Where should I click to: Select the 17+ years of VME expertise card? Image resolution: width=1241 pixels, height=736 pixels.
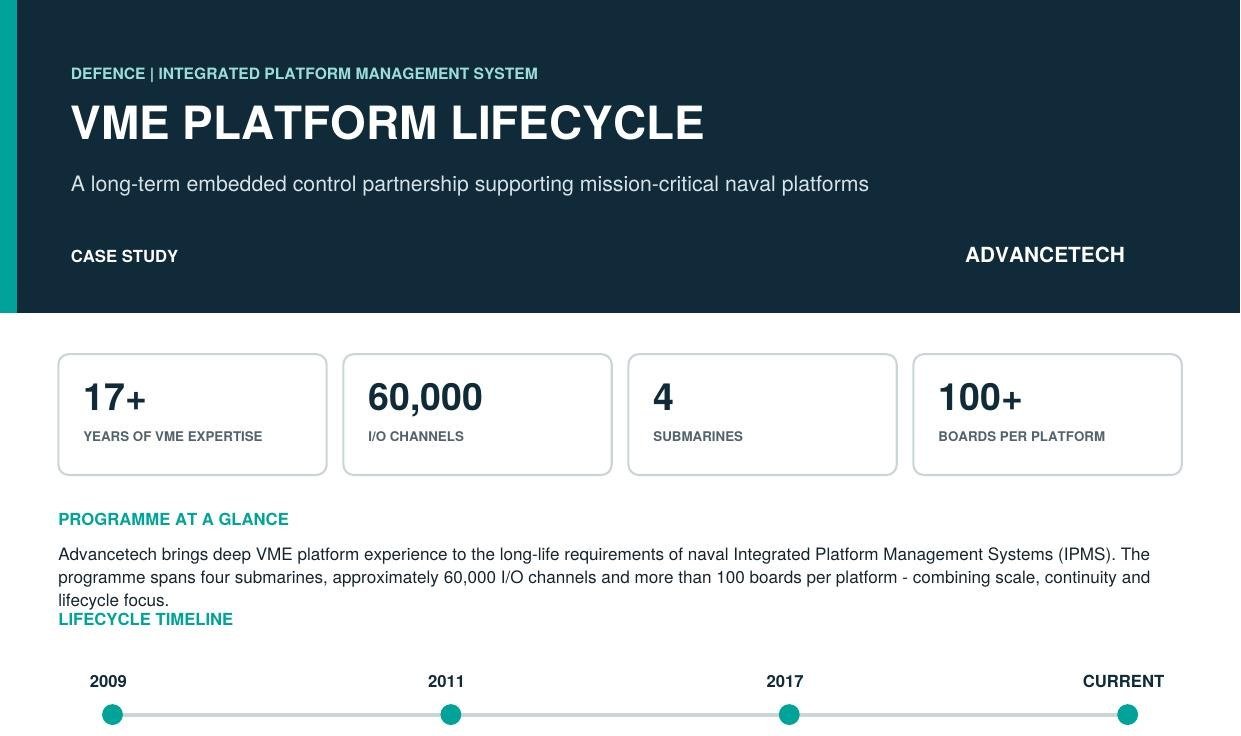[193, 414]
